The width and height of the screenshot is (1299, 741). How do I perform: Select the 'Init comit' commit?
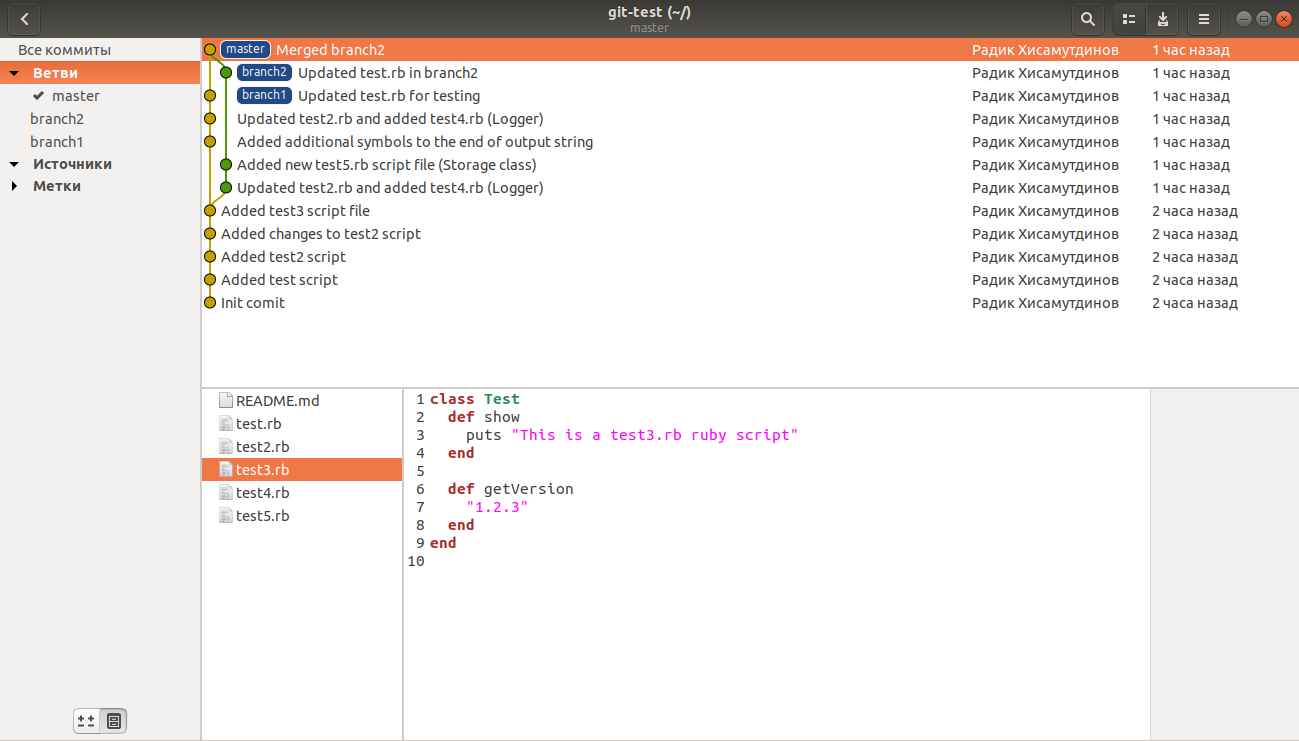coord(253,303)
